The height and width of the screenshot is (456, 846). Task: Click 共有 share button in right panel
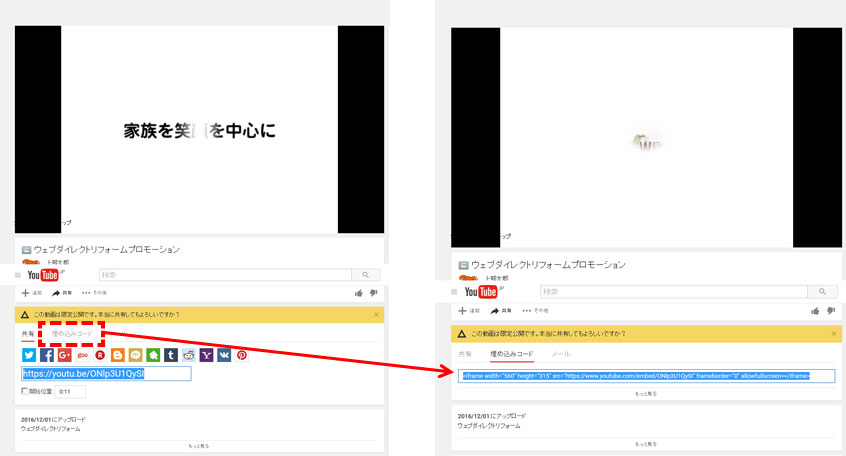(501, 311)
